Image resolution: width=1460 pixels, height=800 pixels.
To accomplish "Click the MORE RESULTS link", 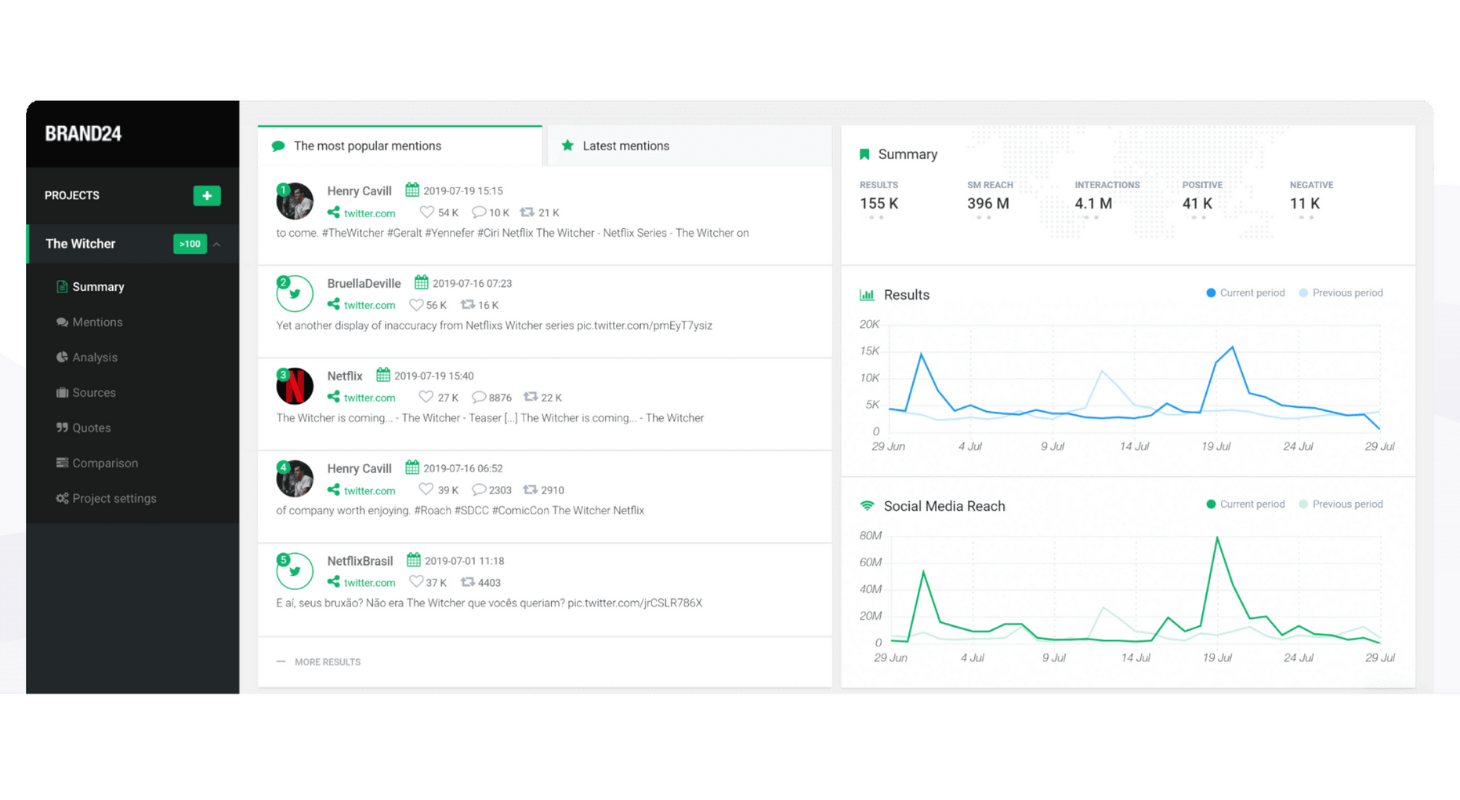I will 328,662.
